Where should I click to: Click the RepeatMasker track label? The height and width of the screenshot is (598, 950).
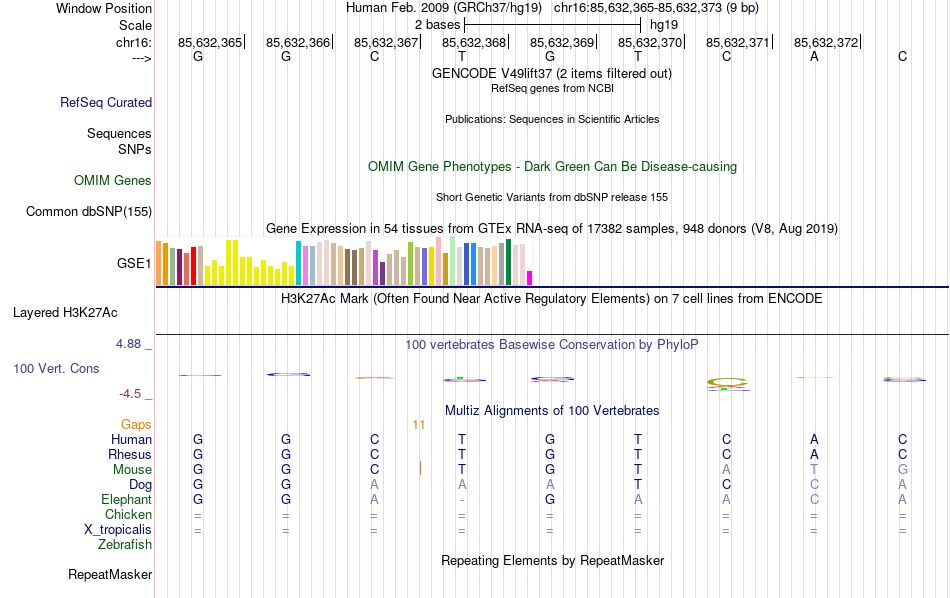[110, 574]
